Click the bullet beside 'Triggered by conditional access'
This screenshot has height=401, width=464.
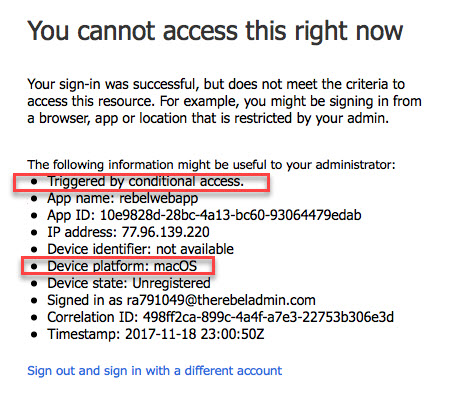tap(34, 182)
